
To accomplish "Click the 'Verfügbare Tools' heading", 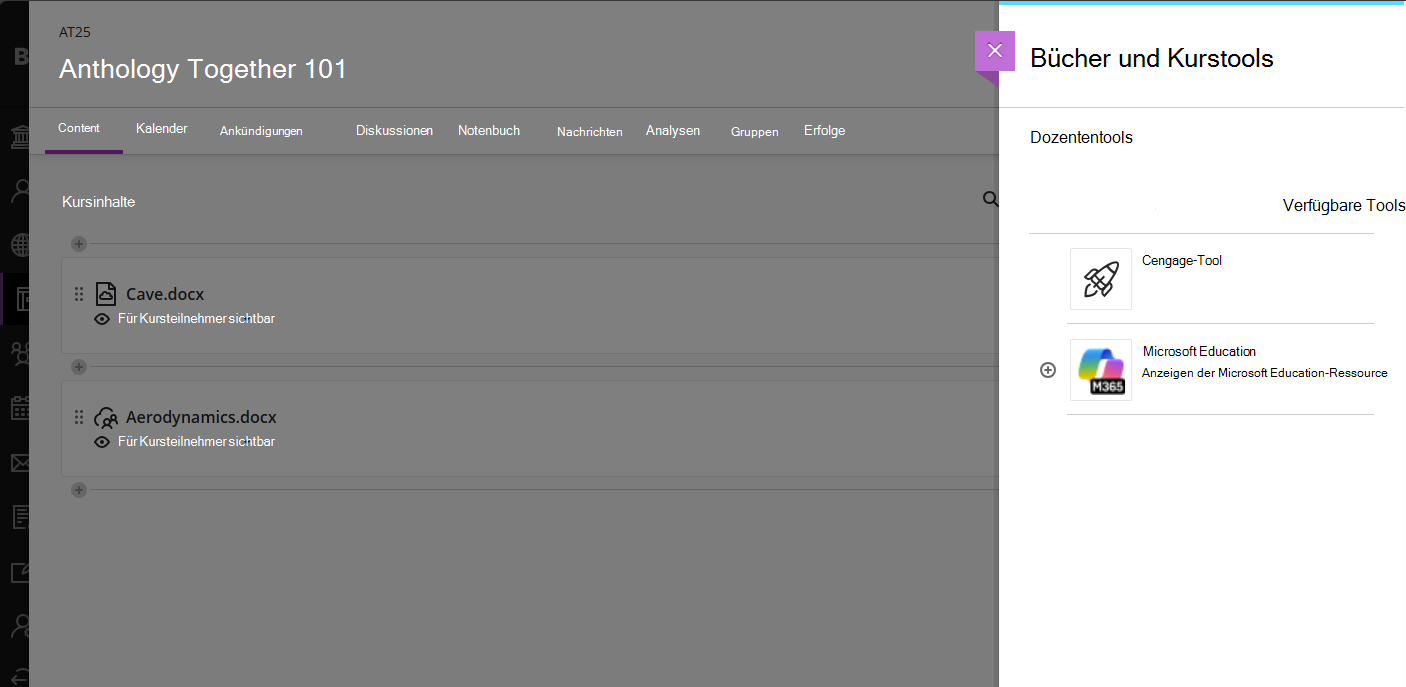I will click(x=1344, y=205).
